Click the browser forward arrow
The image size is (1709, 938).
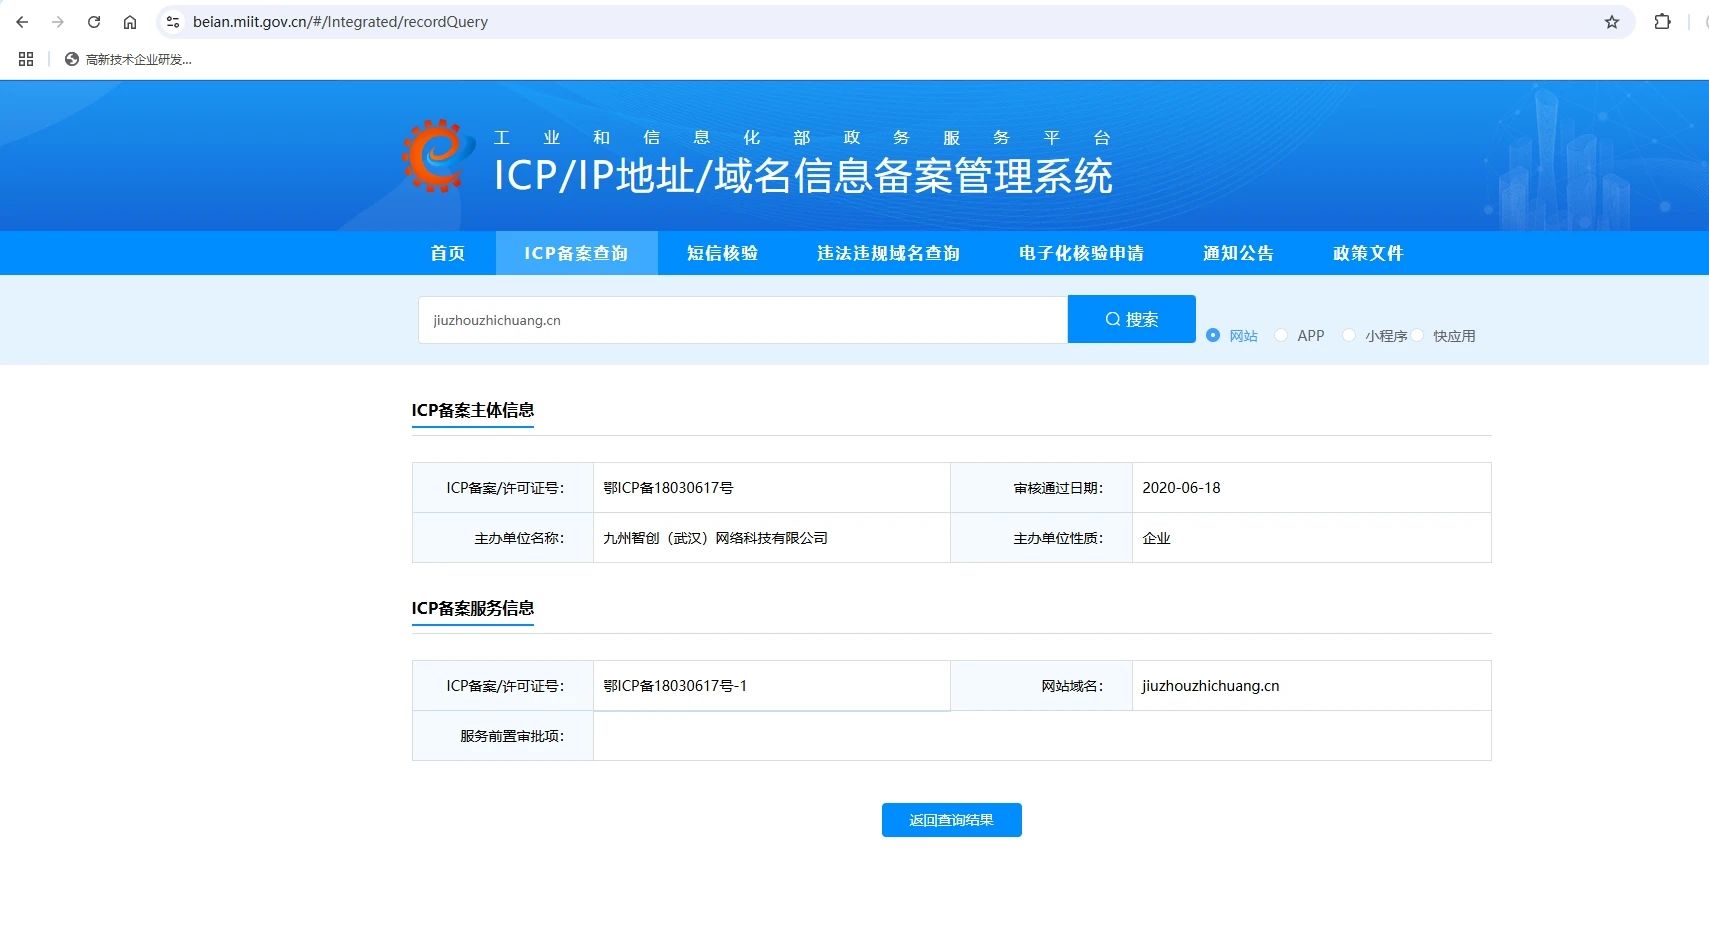point(58,22)
